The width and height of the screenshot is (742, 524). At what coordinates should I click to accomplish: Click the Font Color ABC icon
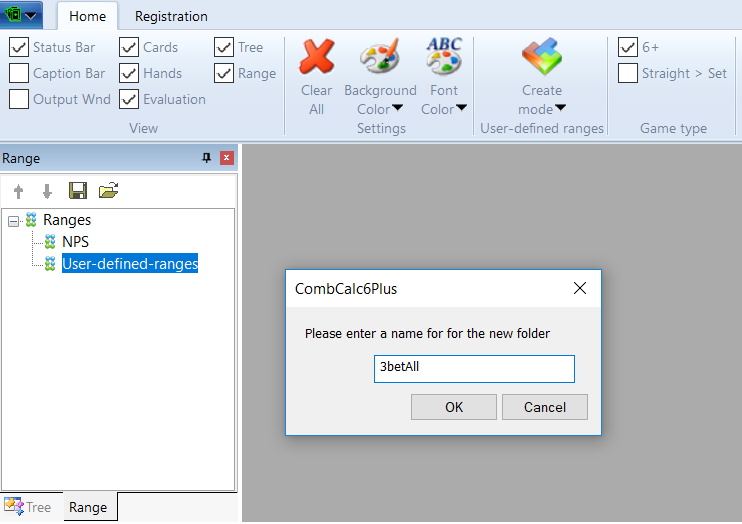tap(443, 57)
